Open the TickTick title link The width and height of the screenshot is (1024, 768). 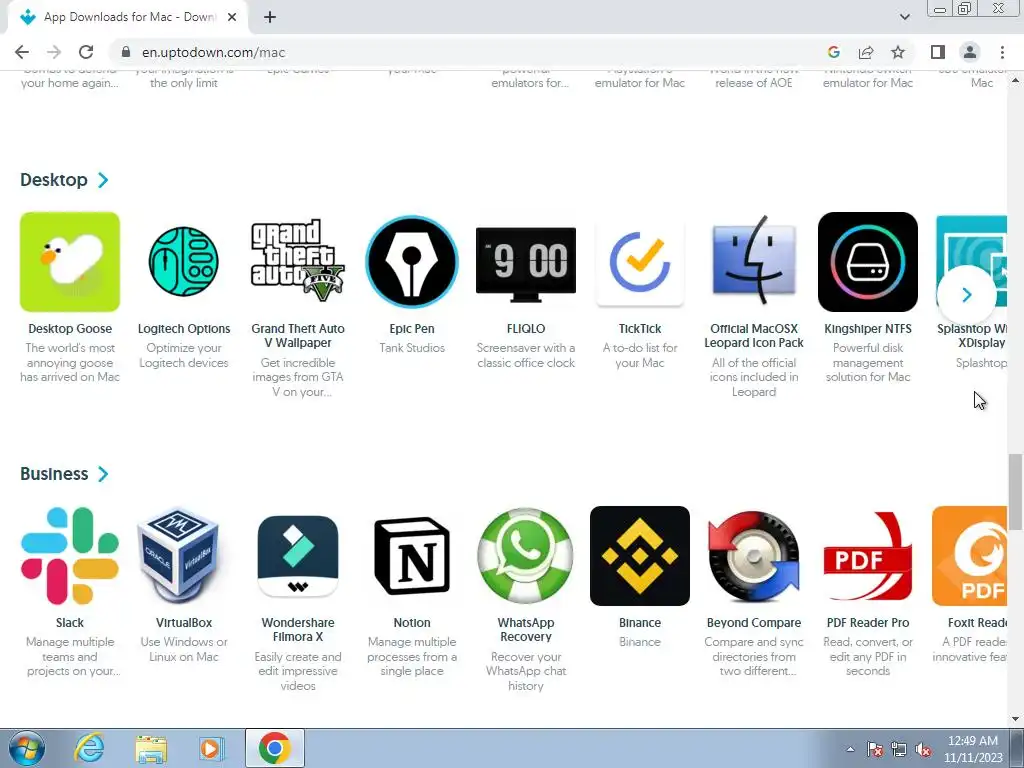(640, 329)
